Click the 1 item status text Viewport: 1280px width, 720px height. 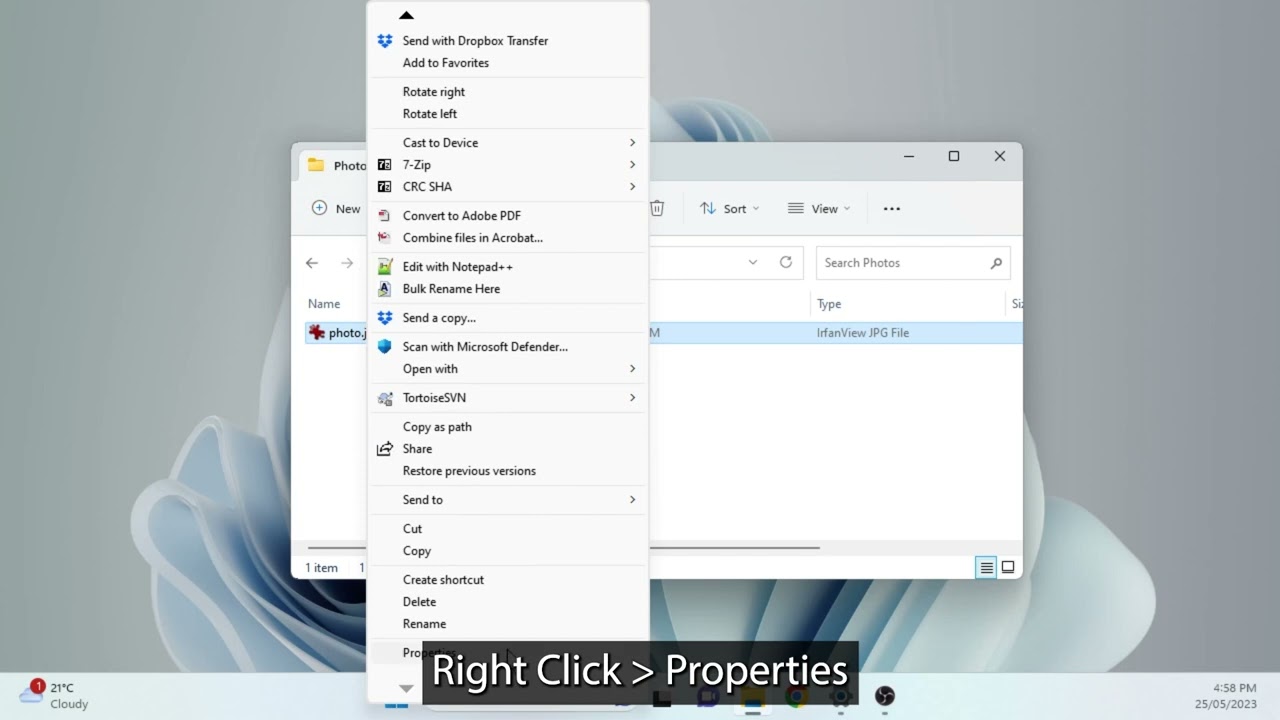coord(321,568)
